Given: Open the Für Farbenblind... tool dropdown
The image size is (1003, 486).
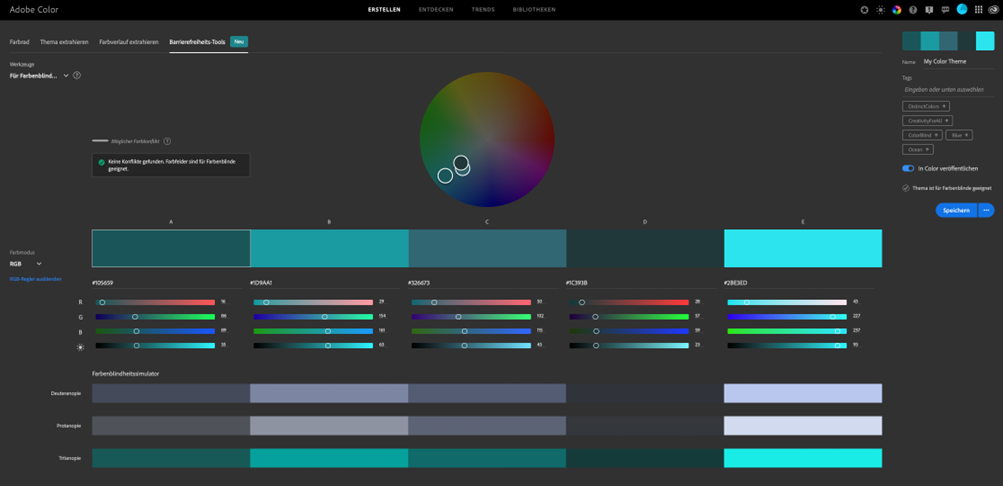Looking at the screenshot, I should point(39,75).
